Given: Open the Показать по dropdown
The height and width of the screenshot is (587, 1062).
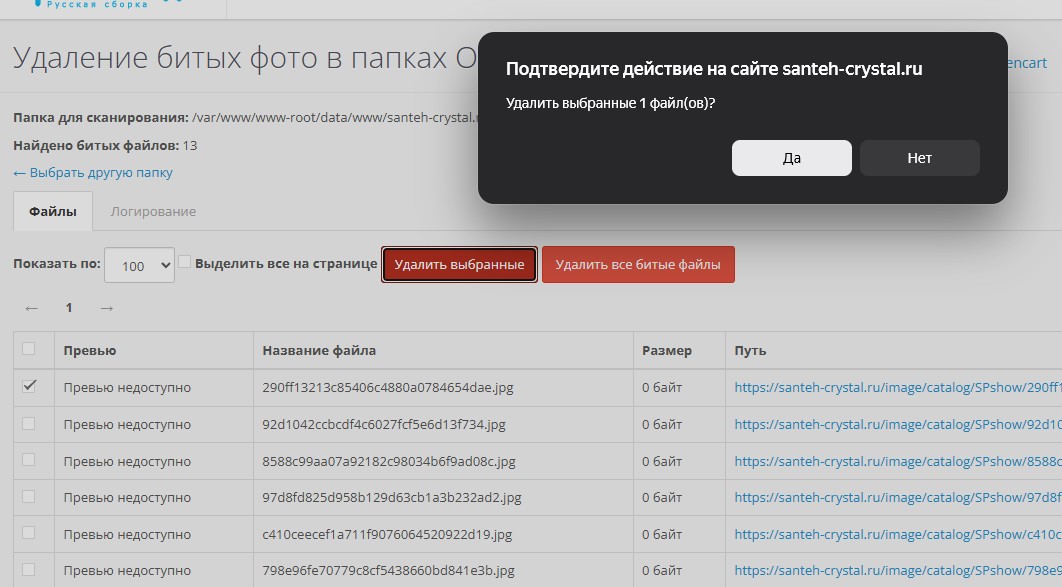Looking at the screenshot, I should point(139,266).
